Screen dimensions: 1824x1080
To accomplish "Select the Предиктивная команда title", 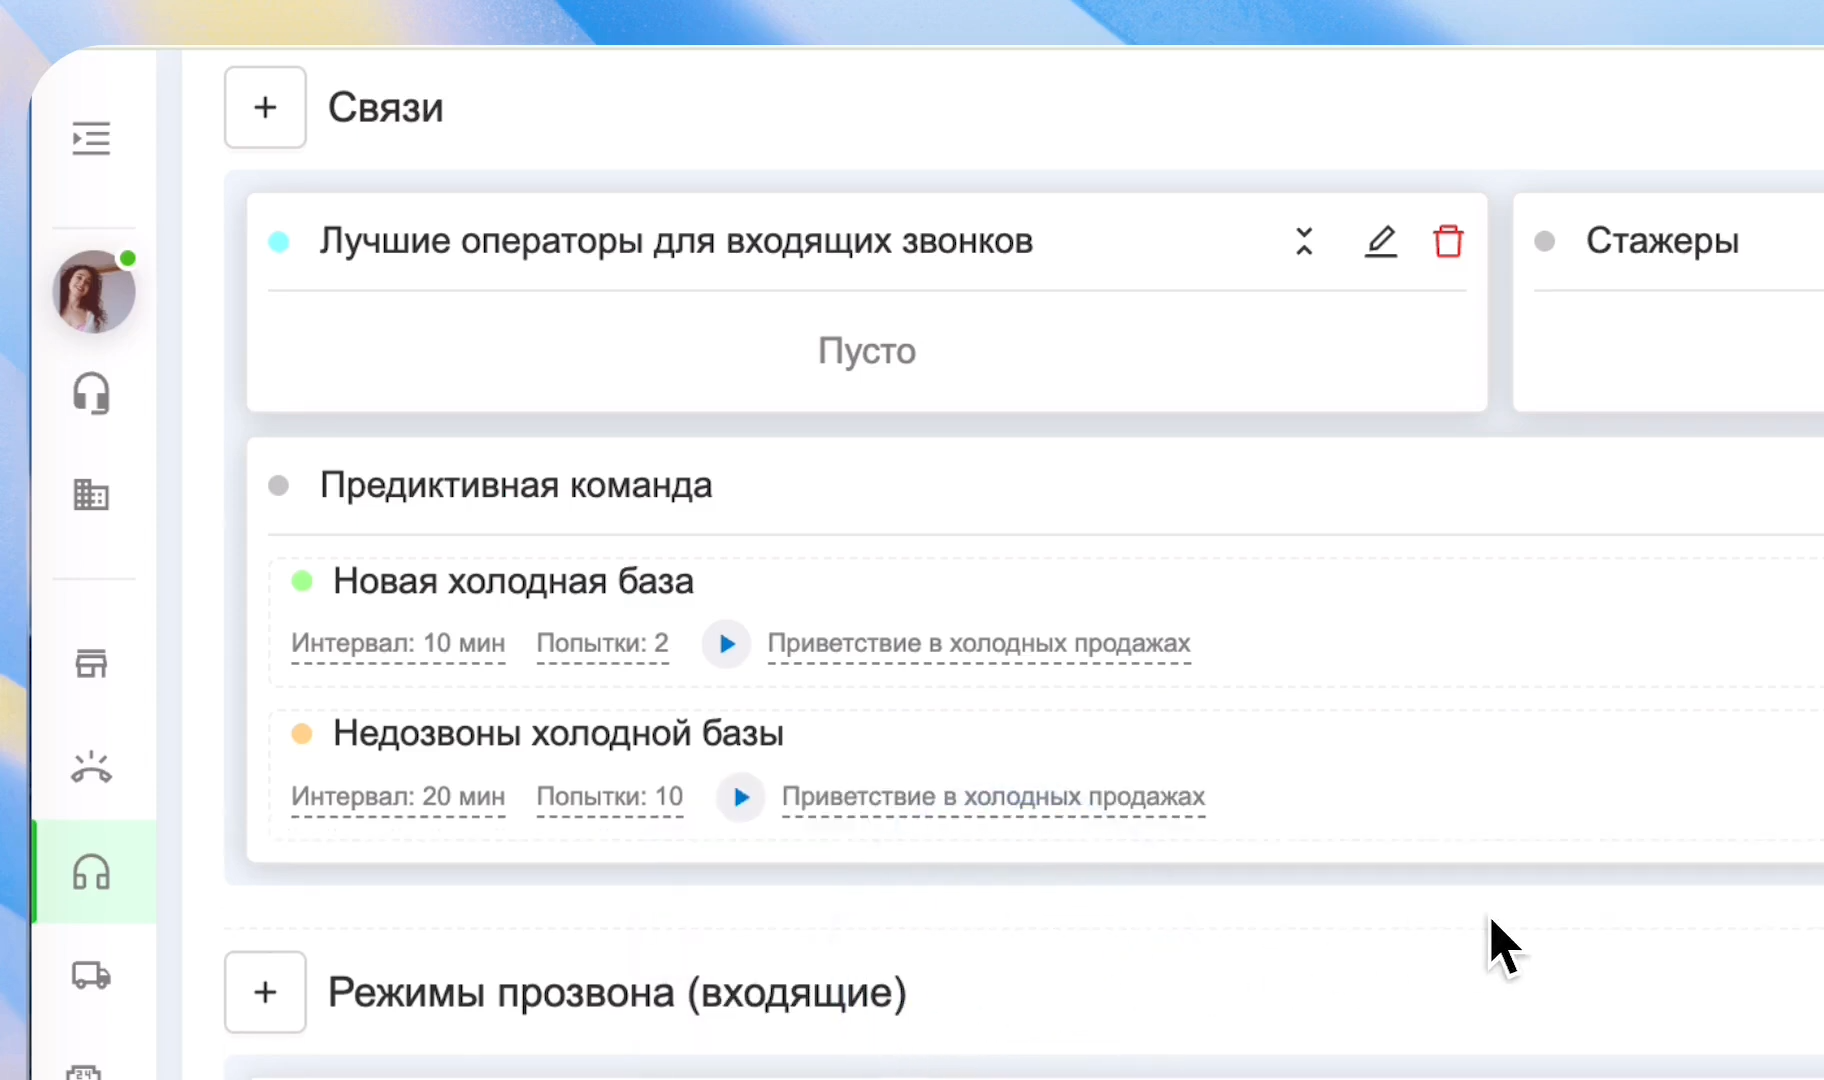I will click(x=516, y=485).
